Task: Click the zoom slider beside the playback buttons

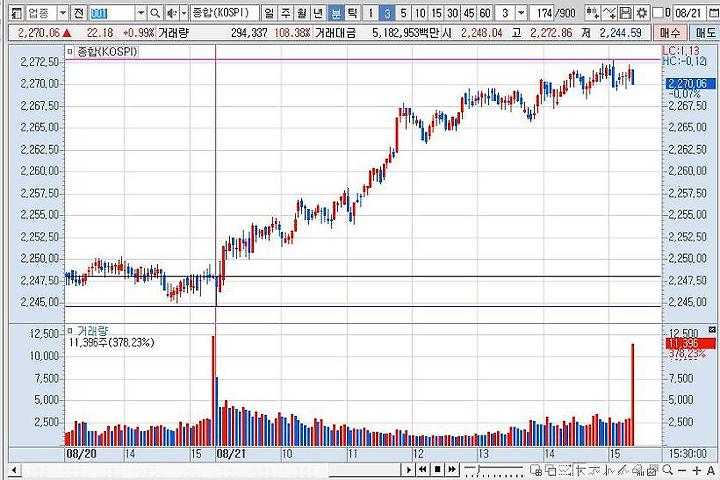Action: (x=494, y=469)
